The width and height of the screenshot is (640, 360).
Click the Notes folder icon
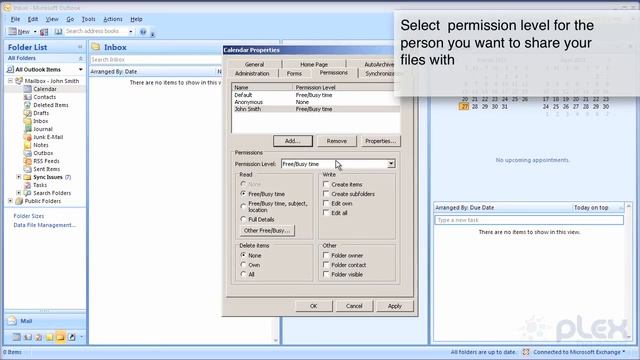coord(27,145)
